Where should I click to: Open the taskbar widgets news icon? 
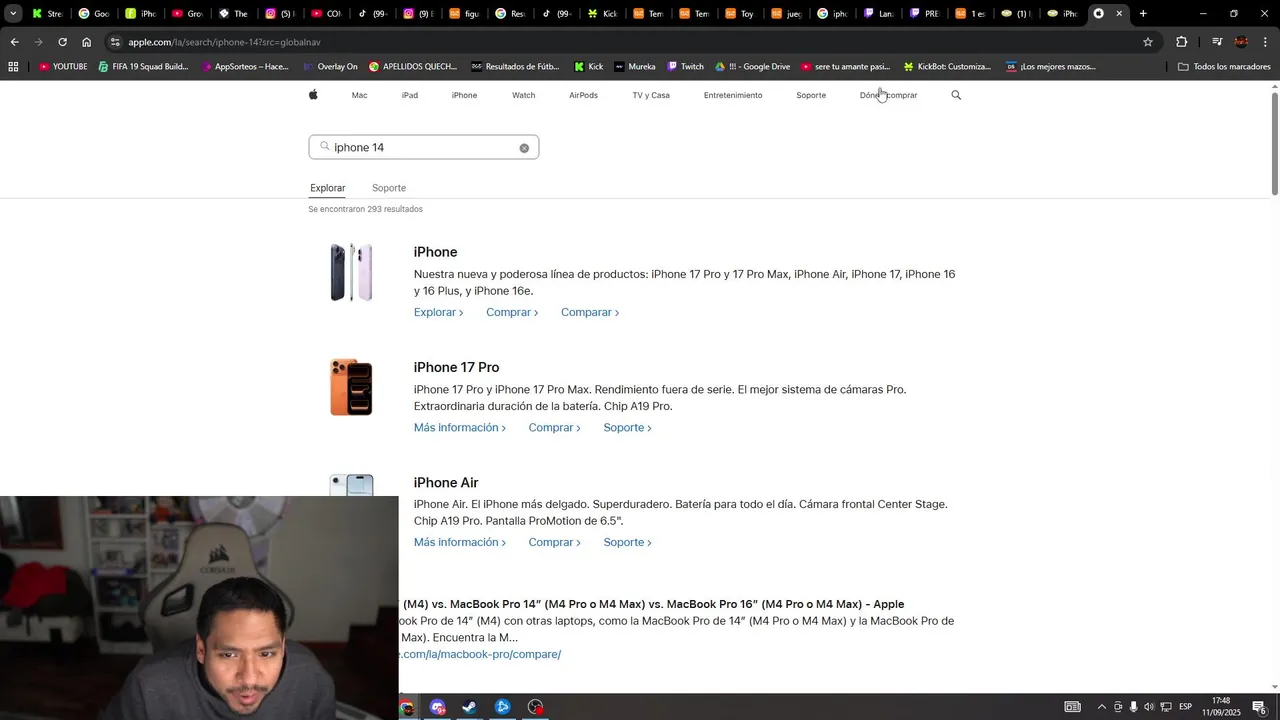coord(1072,707)
